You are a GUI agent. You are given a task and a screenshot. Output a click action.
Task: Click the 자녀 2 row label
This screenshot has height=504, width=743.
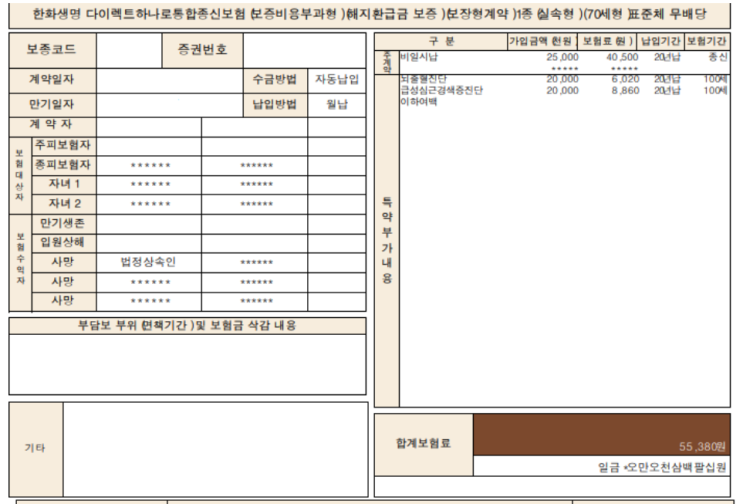[x=64, y=204]
